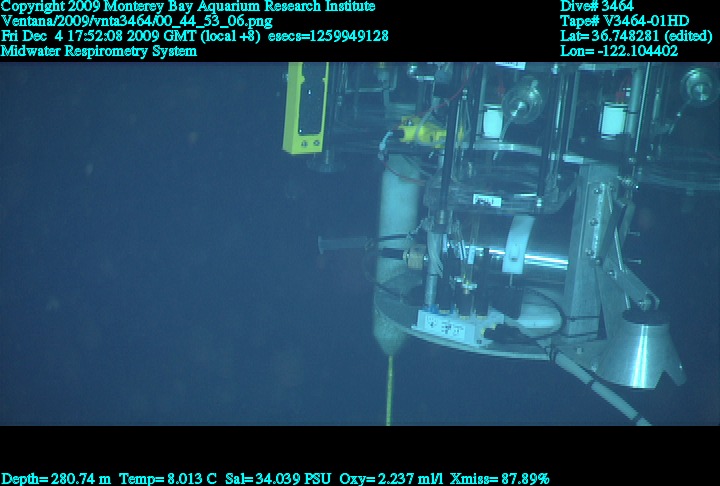The image size is (720, 486).
Task: Click the Temp= 8.013 C reading
Action: click(168, 479)
